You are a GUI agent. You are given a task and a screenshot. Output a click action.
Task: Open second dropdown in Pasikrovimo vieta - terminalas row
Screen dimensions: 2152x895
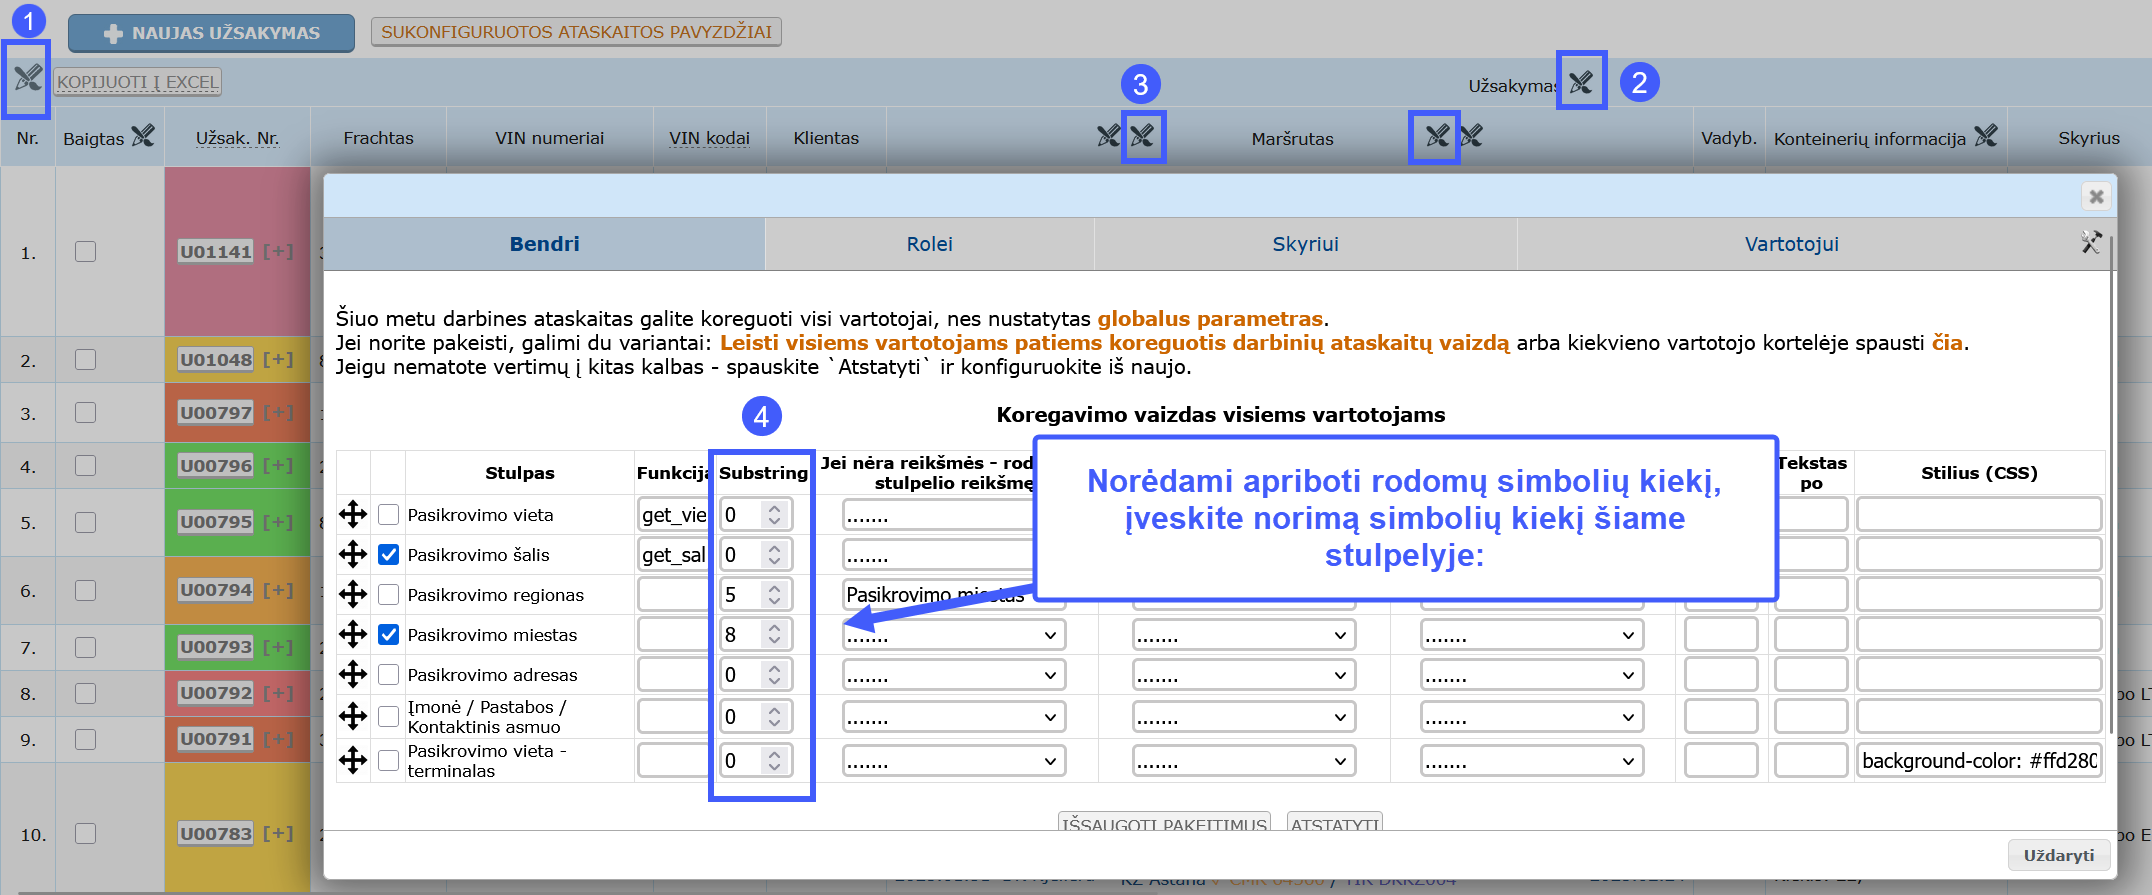[1244, 761]
